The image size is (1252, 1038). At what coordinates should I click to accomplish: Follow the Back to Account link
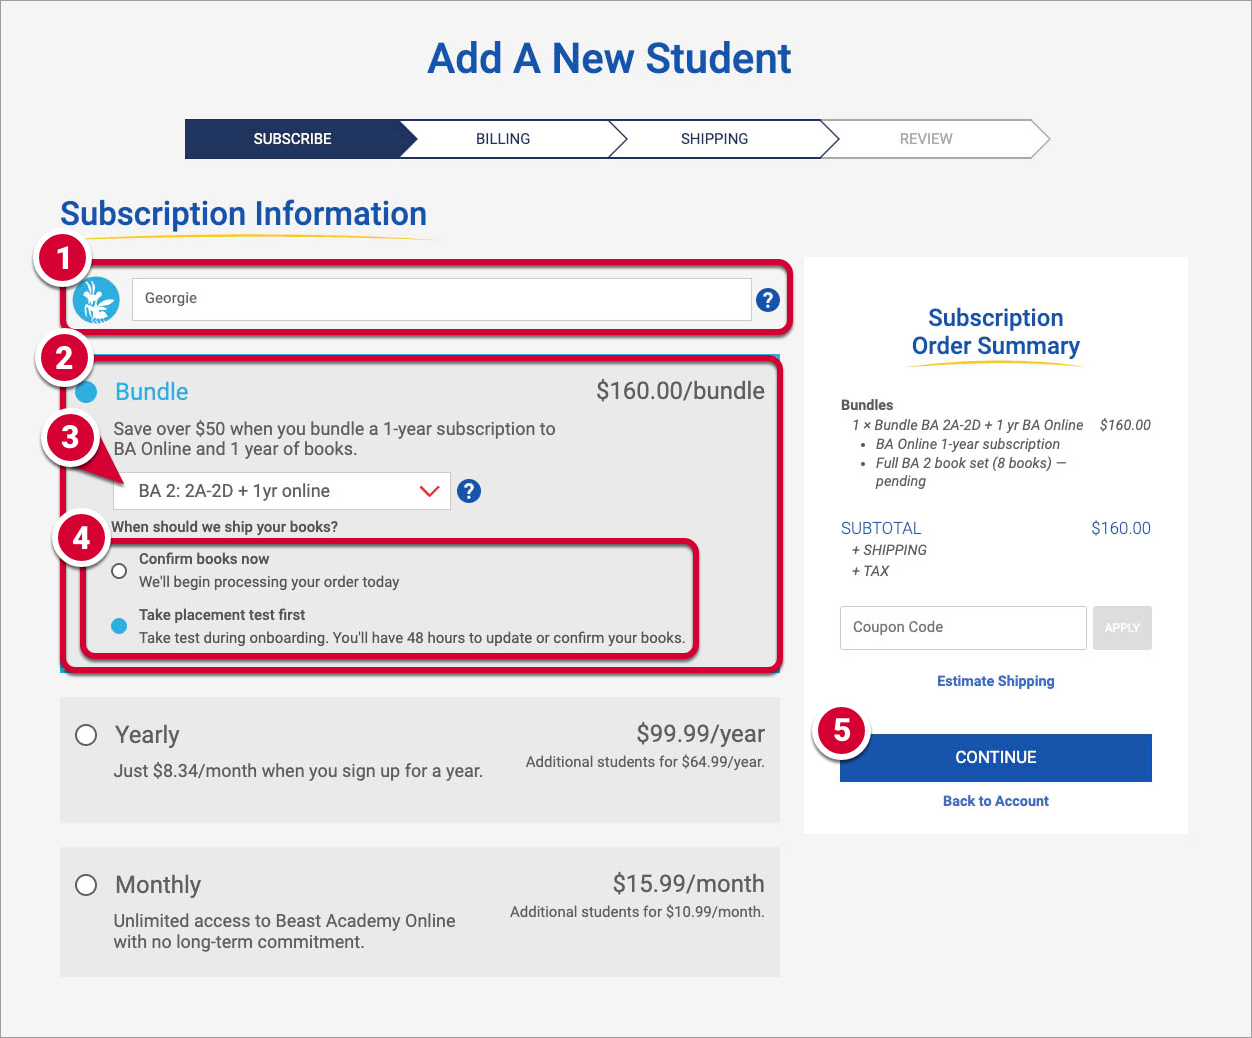(x=996, y=801)
